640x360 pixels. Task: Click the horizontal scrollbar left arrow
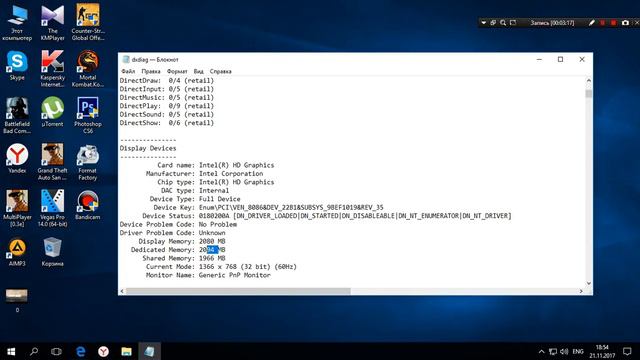tap(122, 291)
